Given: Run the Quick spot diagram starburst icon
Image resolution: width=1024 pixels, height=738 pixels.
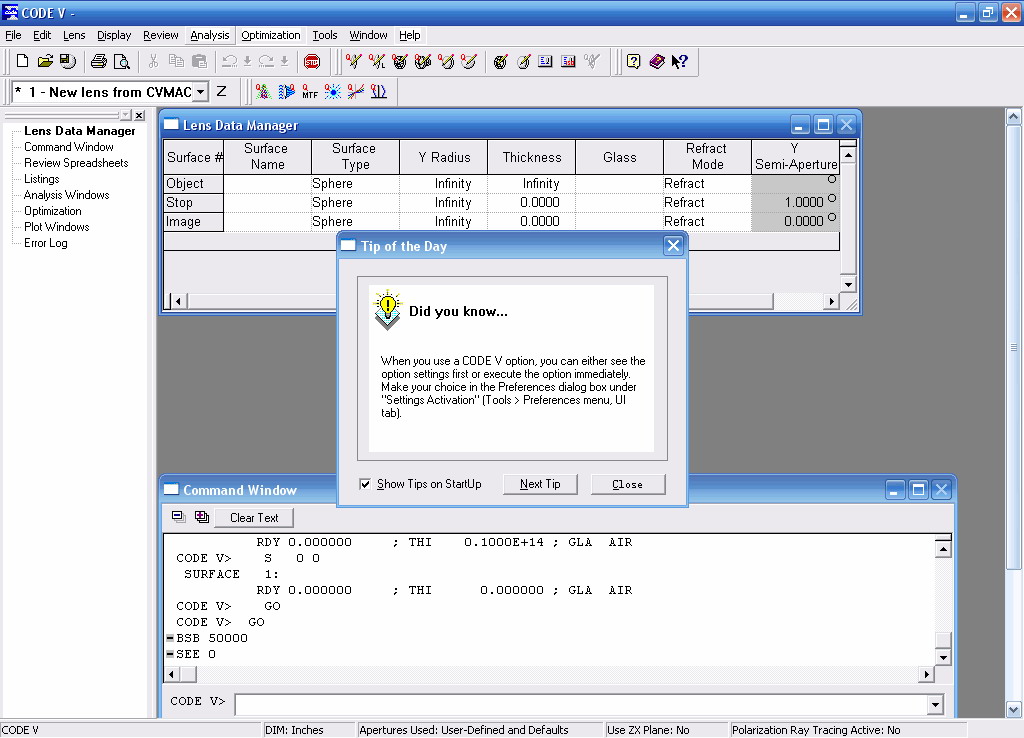Looking at the screenshot, I should tap(333, 92).
